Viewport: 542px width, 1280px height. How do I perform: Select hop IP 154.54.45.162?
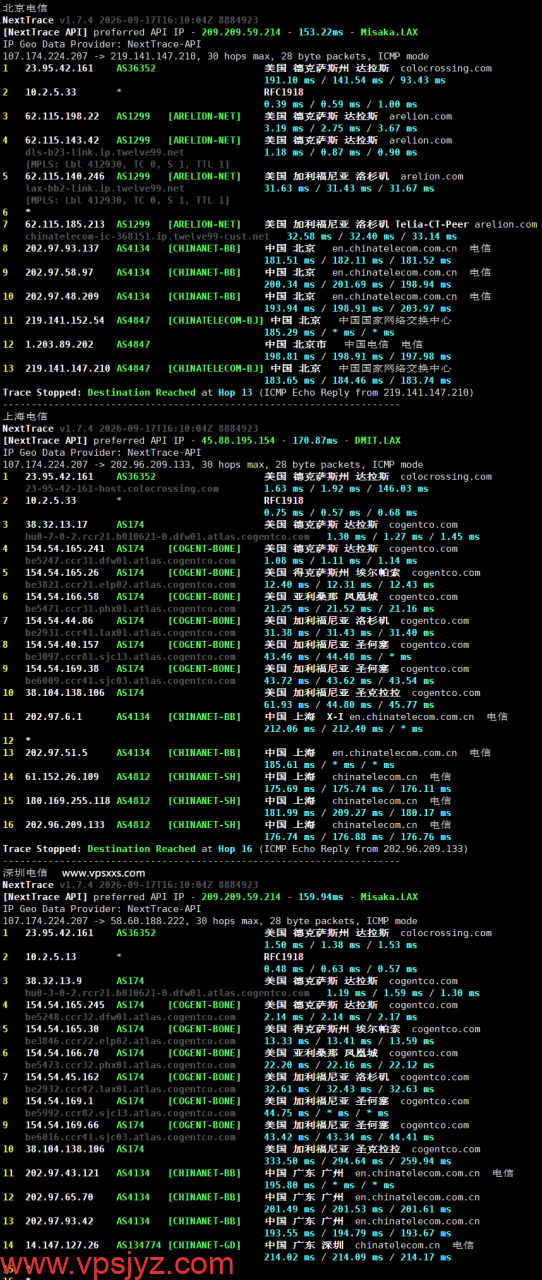pos(62,1076)
